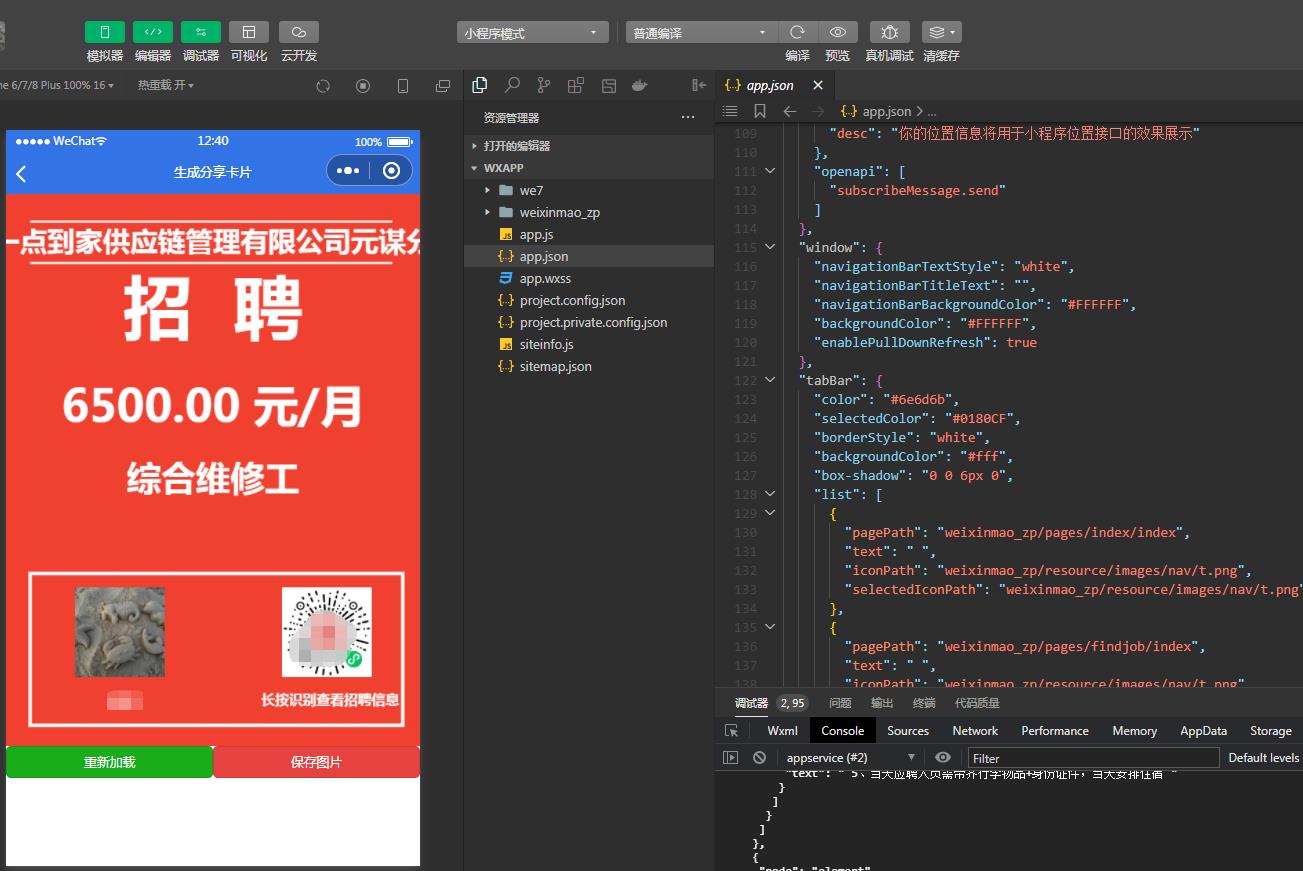This screenshot has height=871, width=1303.
Task: Clear the console with the no-entry icon
Action: click(760, 757)
